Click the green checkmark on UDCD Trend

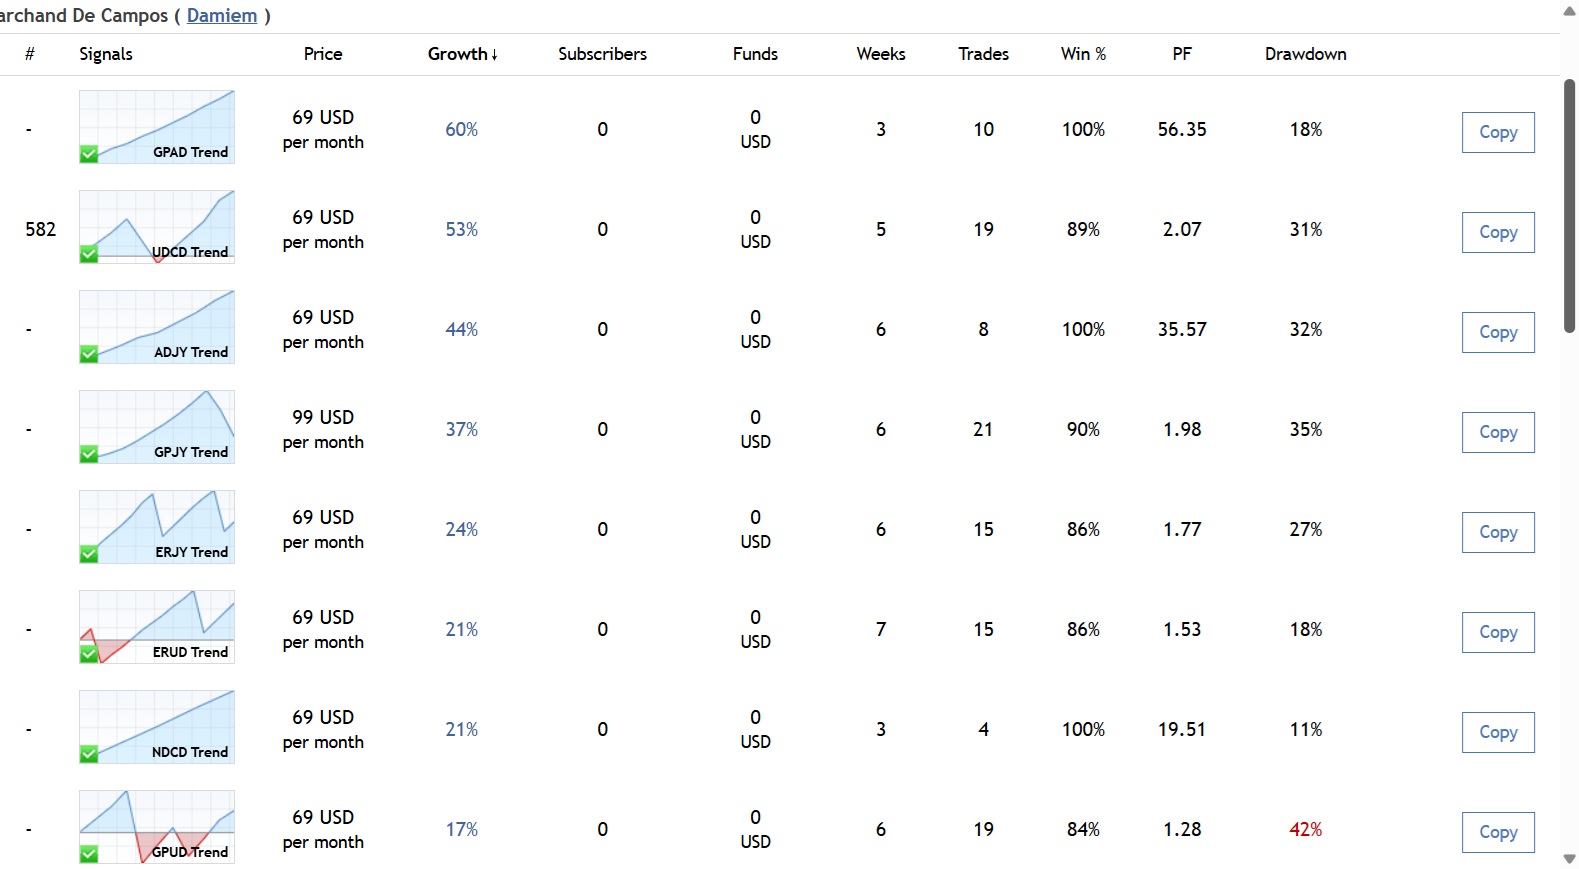[x=89, y=253]
